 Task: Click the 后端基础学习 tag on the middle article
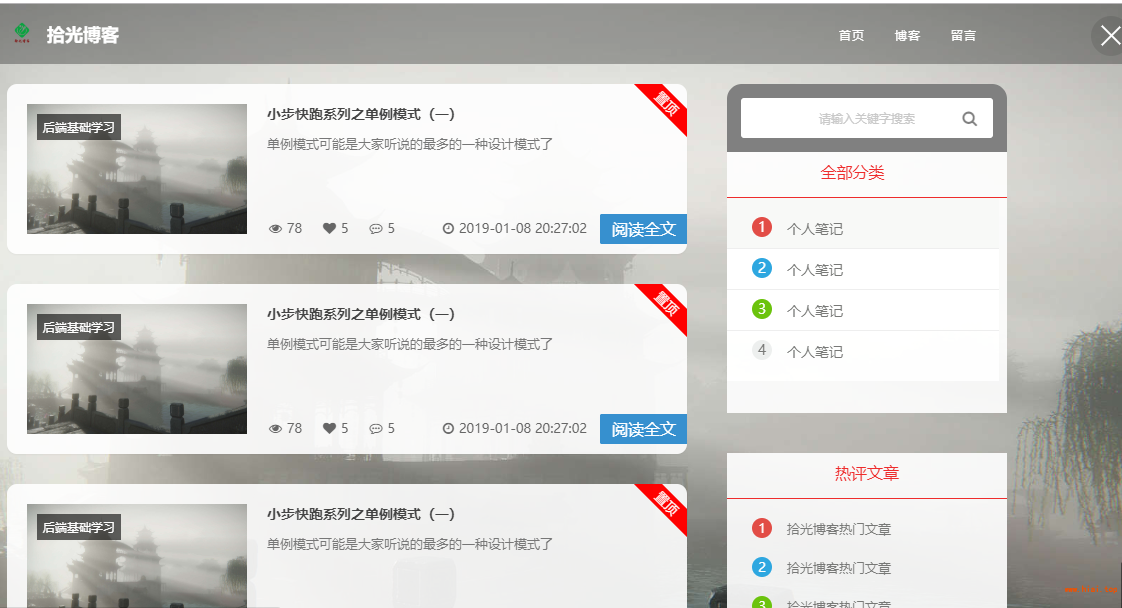pos(79,328)
